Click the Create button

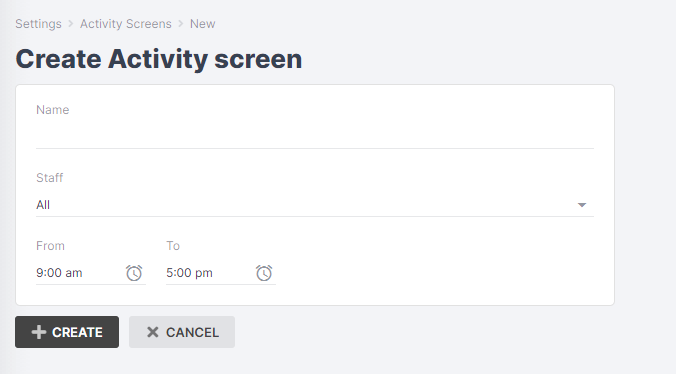point(67,332)
